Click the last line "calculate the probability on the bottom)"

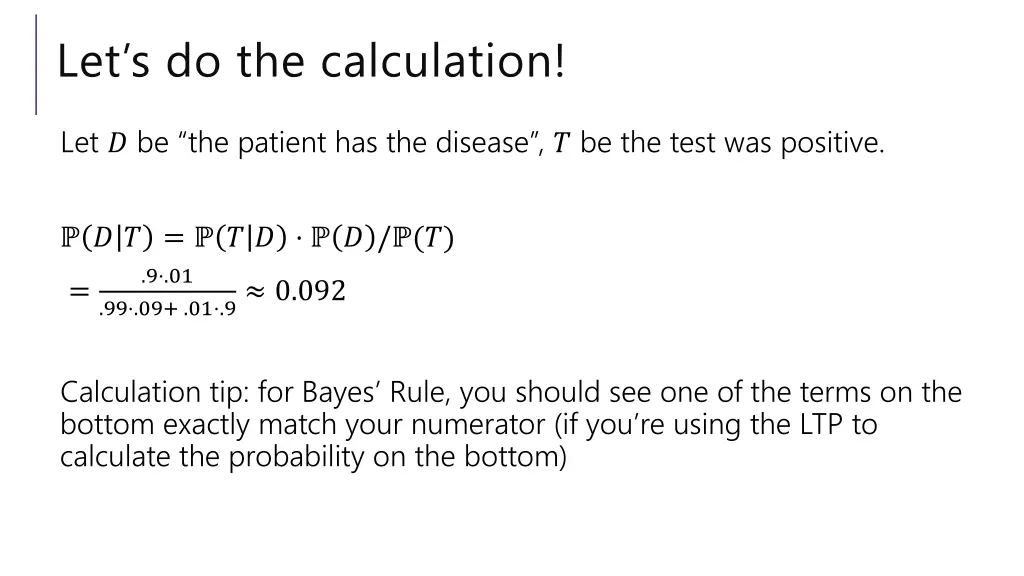pos(313,458)
